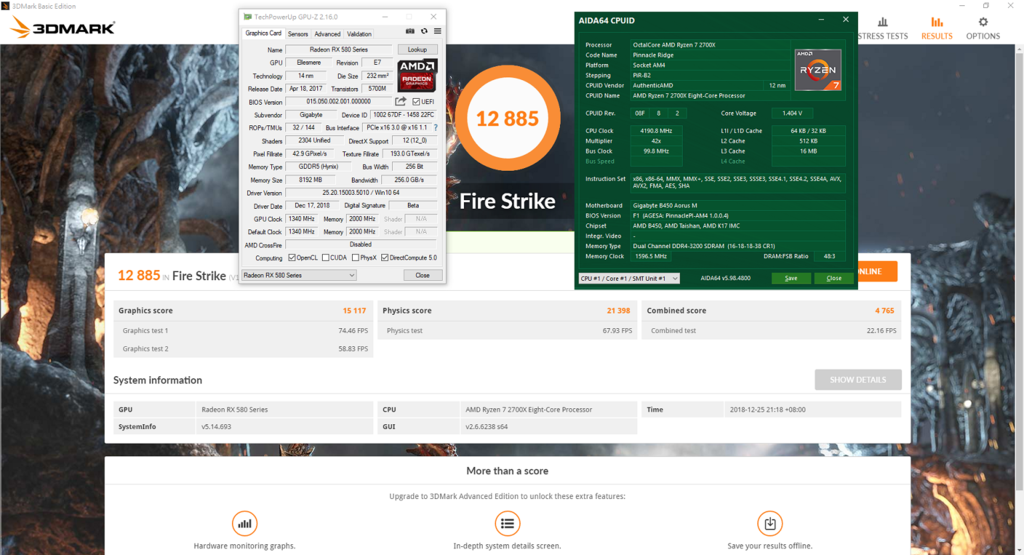Image resolution: width=1024 pixels, height=555 pixels.
Task: Toggle the OpenCL checkbox
Action: 292,257
